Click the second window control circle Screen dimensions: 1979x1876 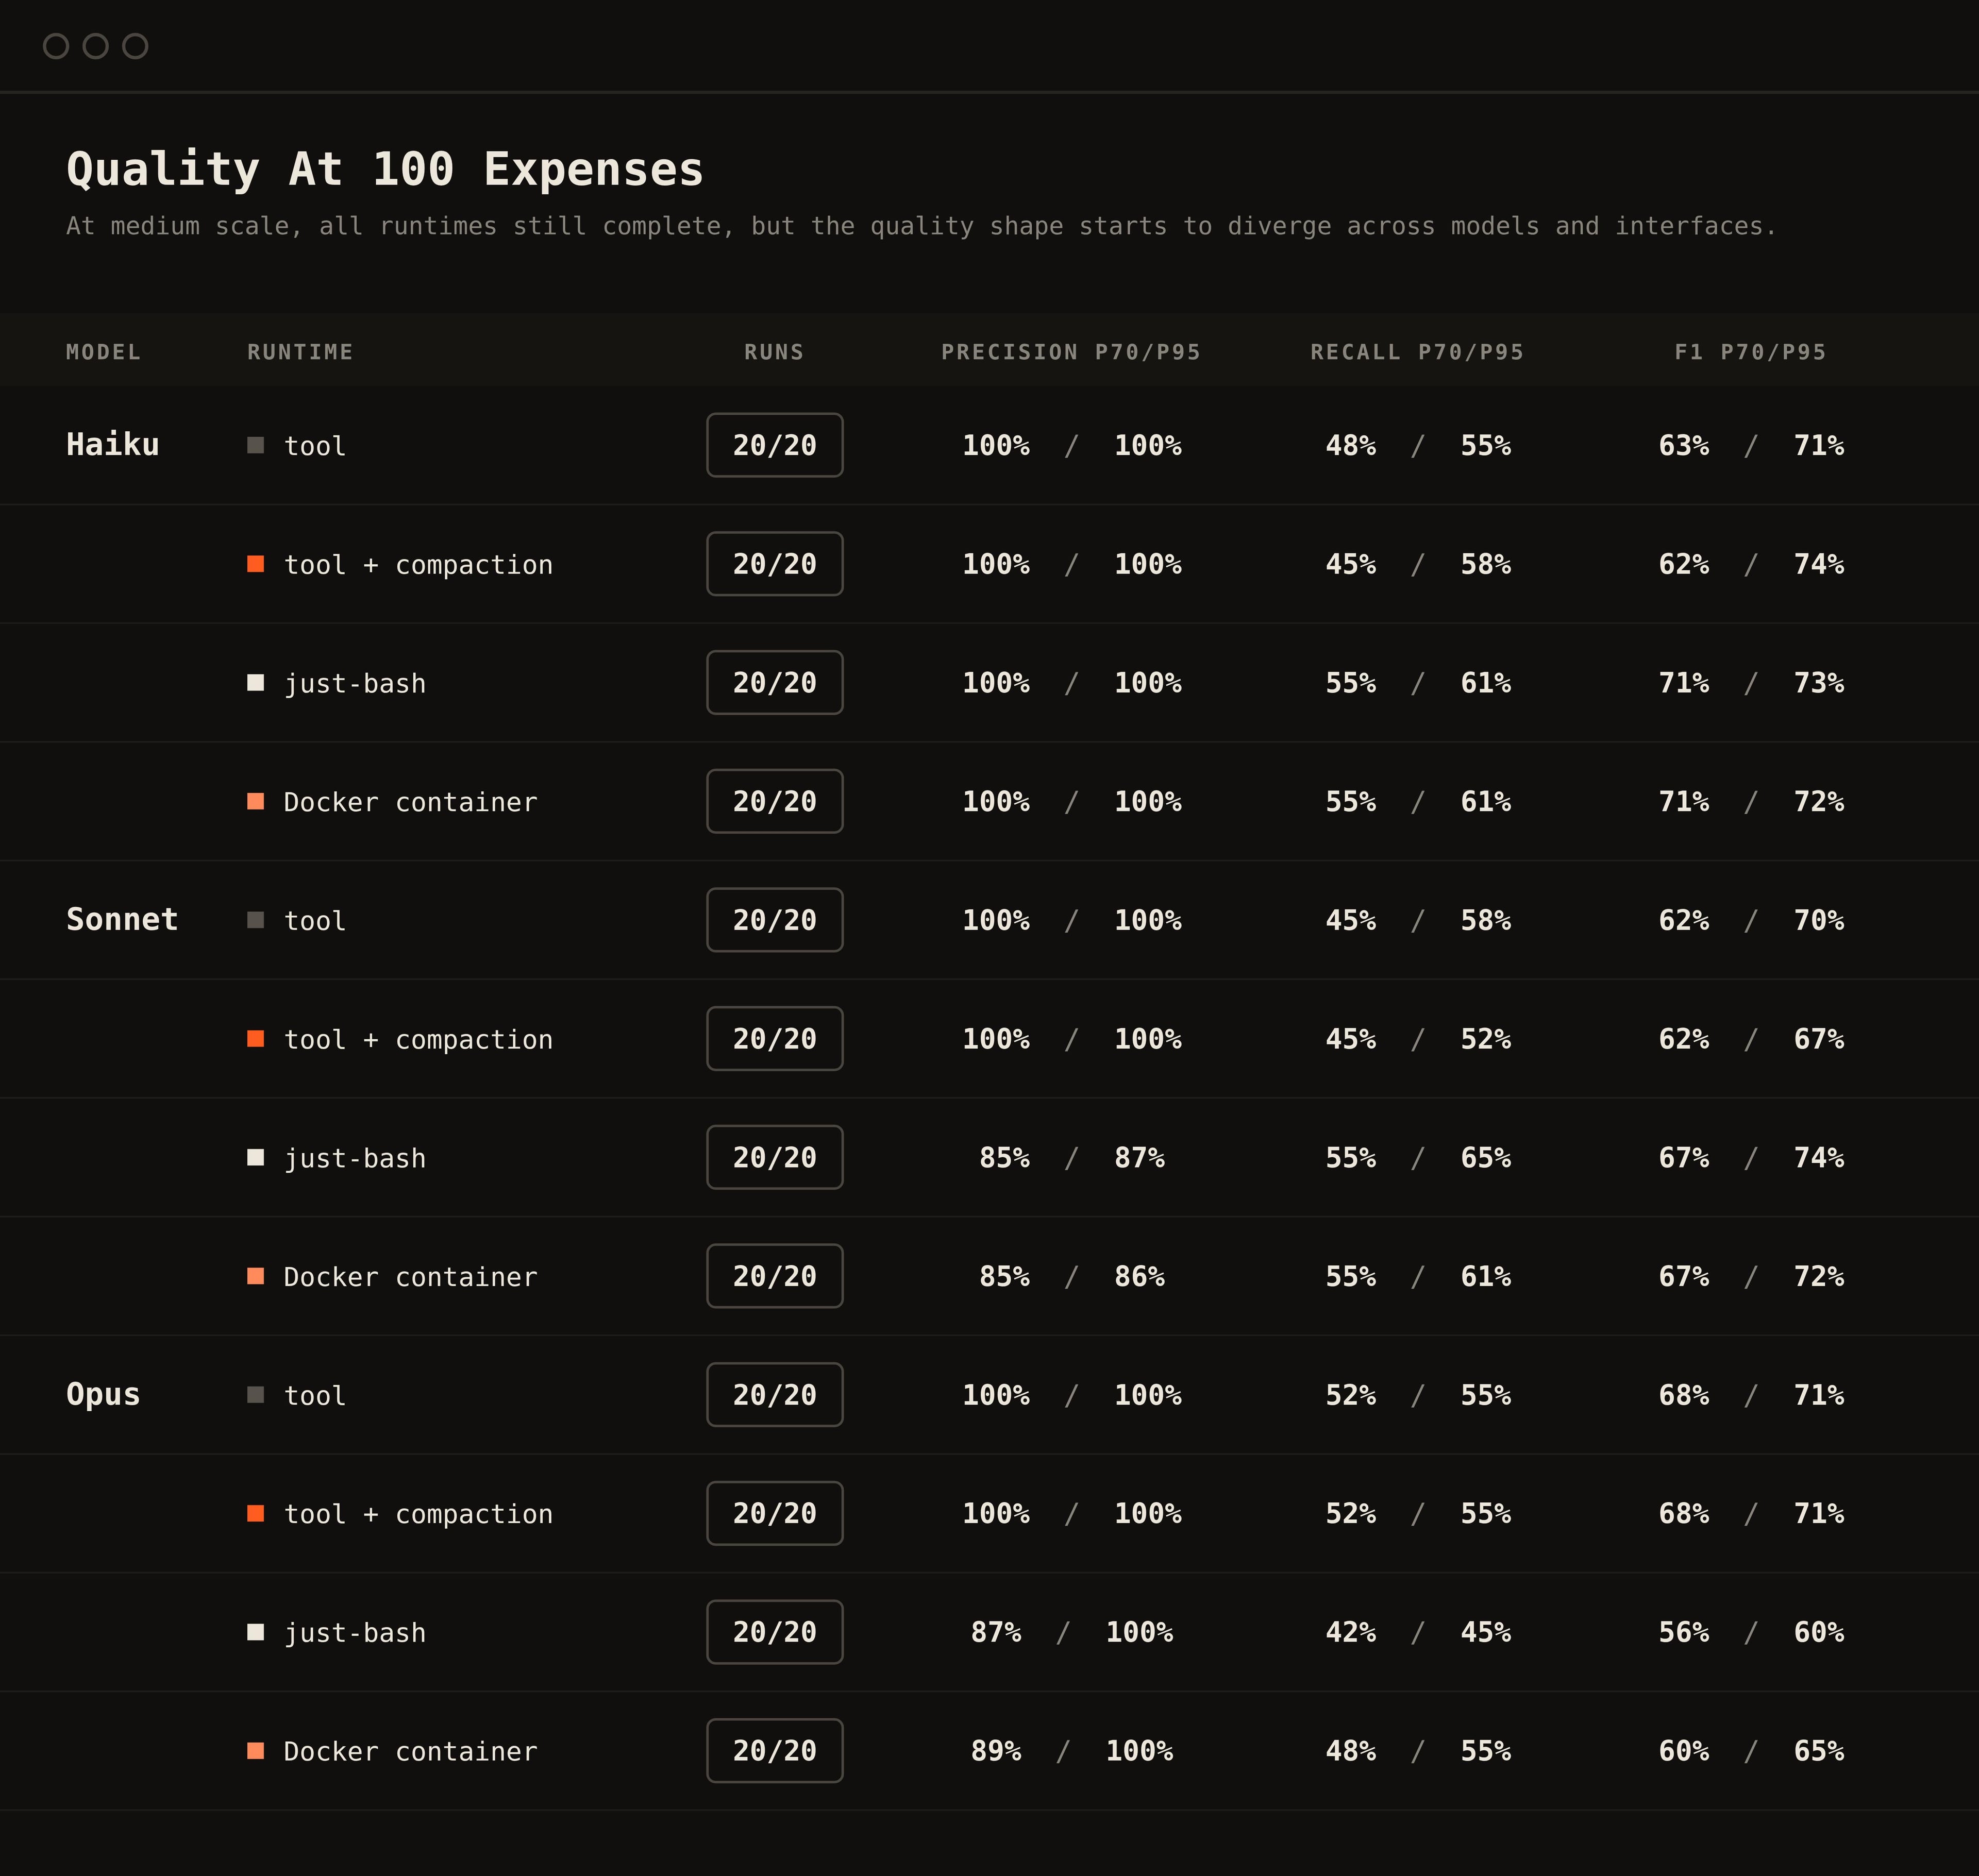(x=96, y=46)
